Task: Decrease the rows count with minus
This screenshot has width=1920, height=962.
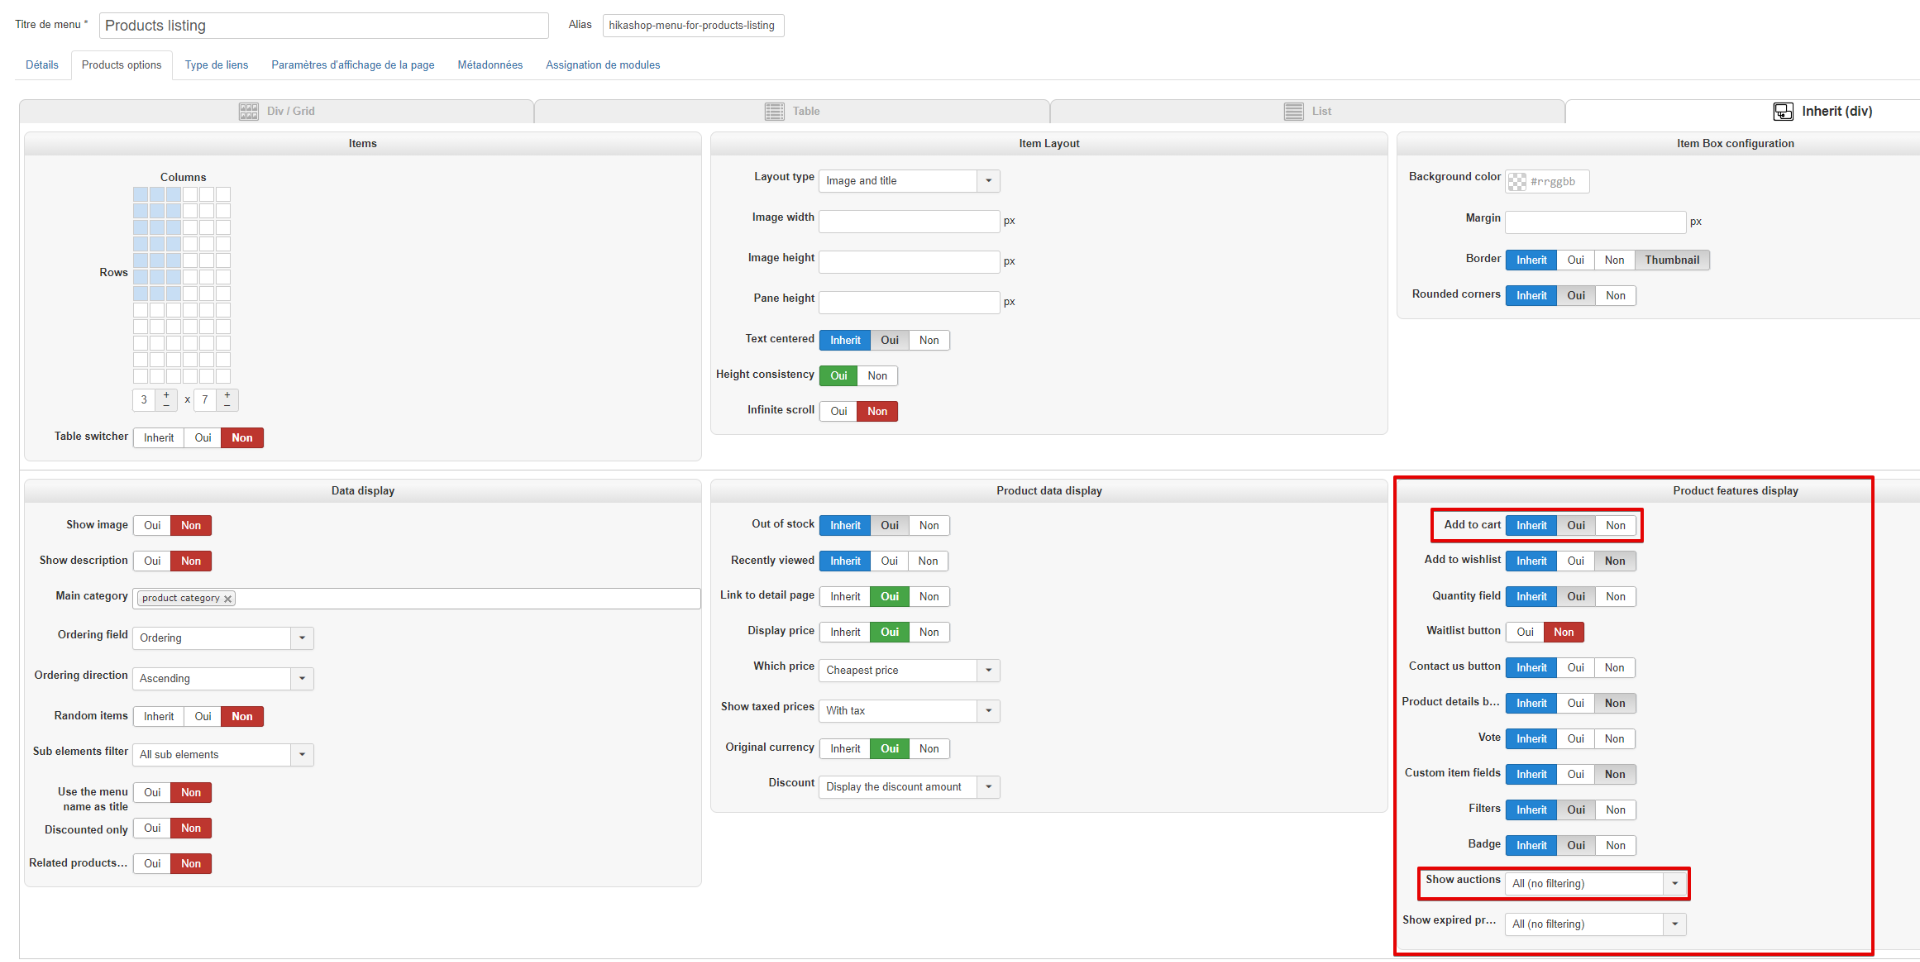Action: [228, 405]
